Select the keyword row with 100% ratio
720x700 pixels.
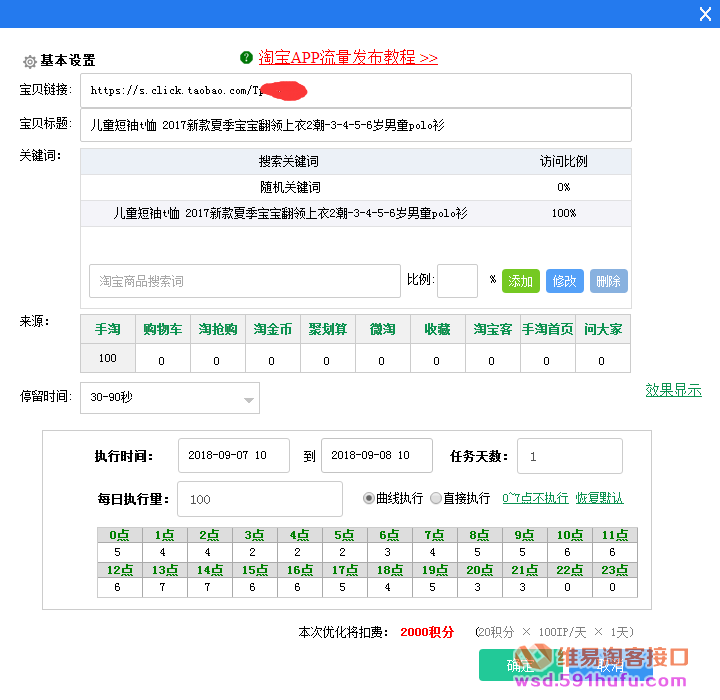click(356, 213)
